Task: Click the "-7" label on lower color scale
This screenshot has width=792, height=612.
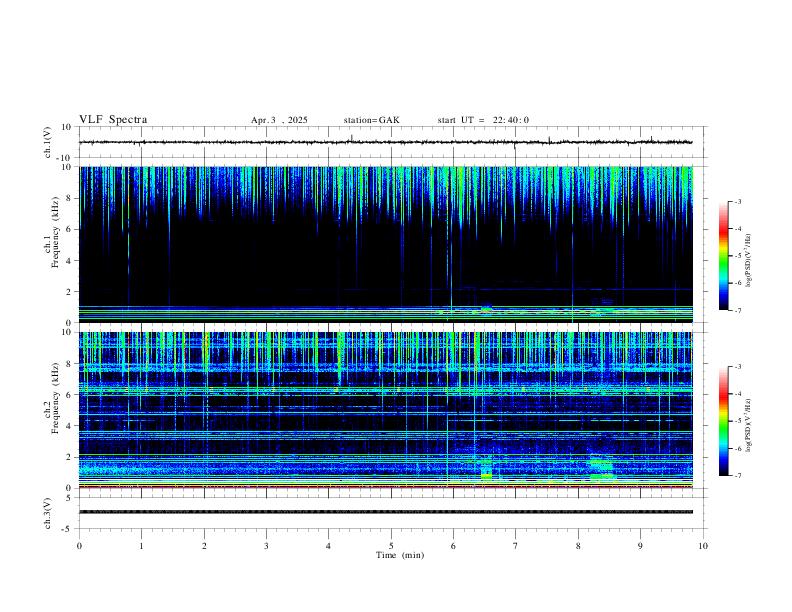Action: pyautogui.click(x=738, y=476)
